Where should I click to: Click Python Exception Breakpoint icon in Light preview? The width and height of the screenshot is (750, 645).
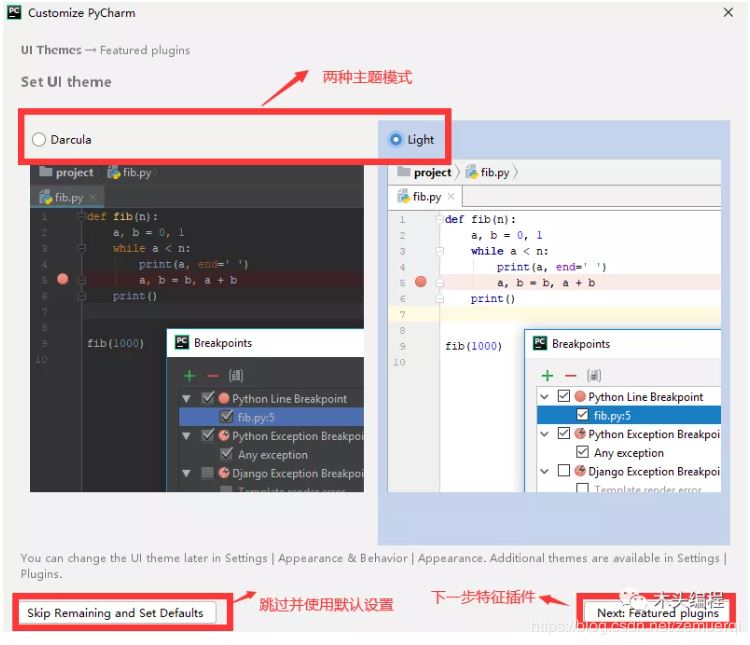coord(580,433)
